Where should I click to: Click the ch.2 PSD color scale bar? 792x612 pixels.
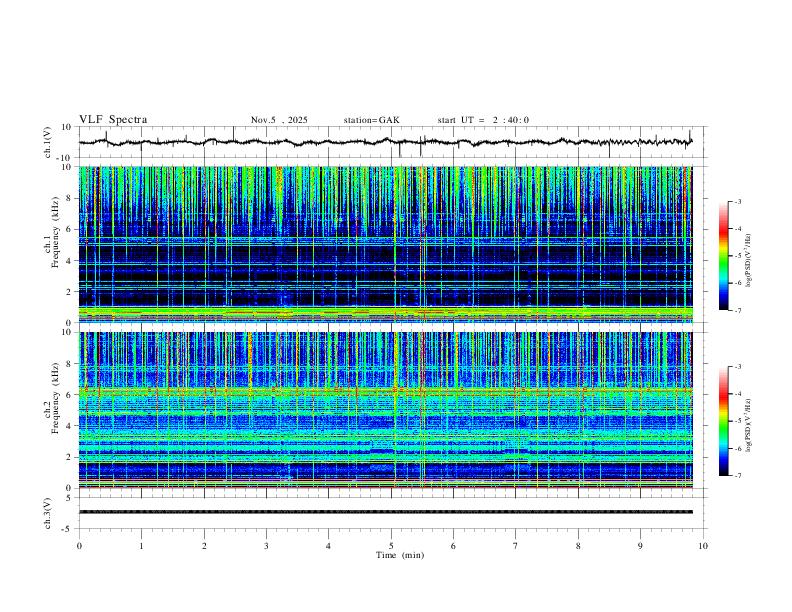723,421
